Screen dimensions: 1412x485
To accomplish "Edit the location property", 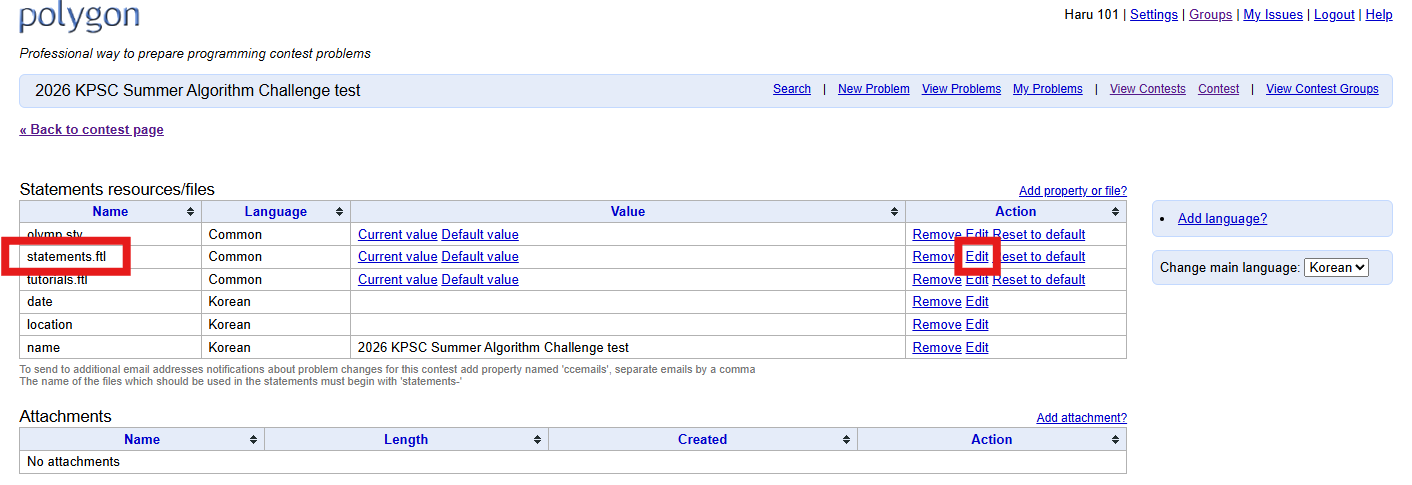I will click(x=977, y=325).
